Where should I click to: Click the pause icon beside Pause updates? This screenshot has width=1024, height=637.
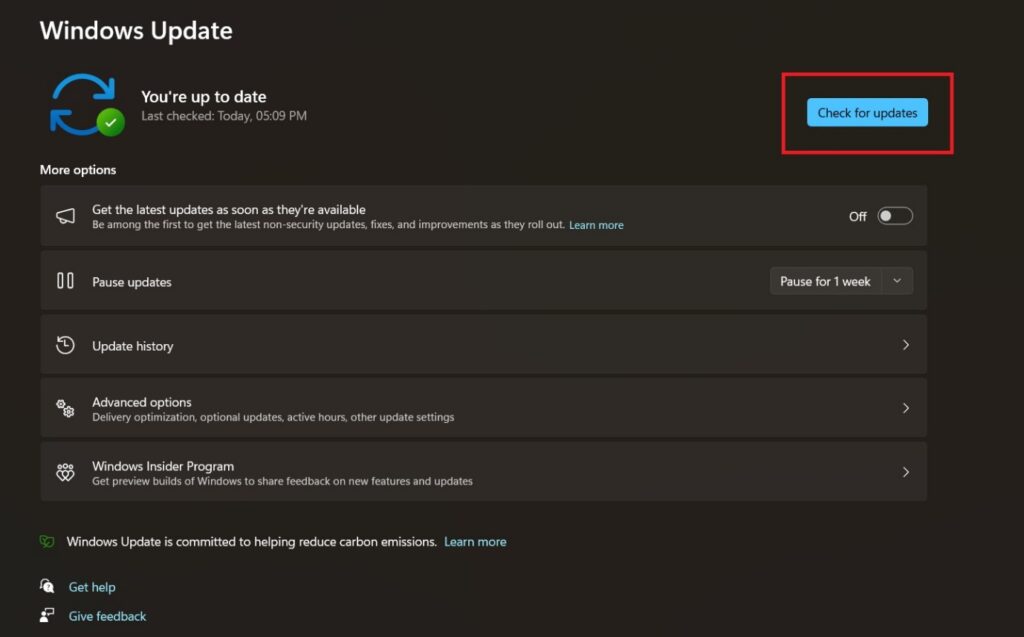(x=65, y=281)
